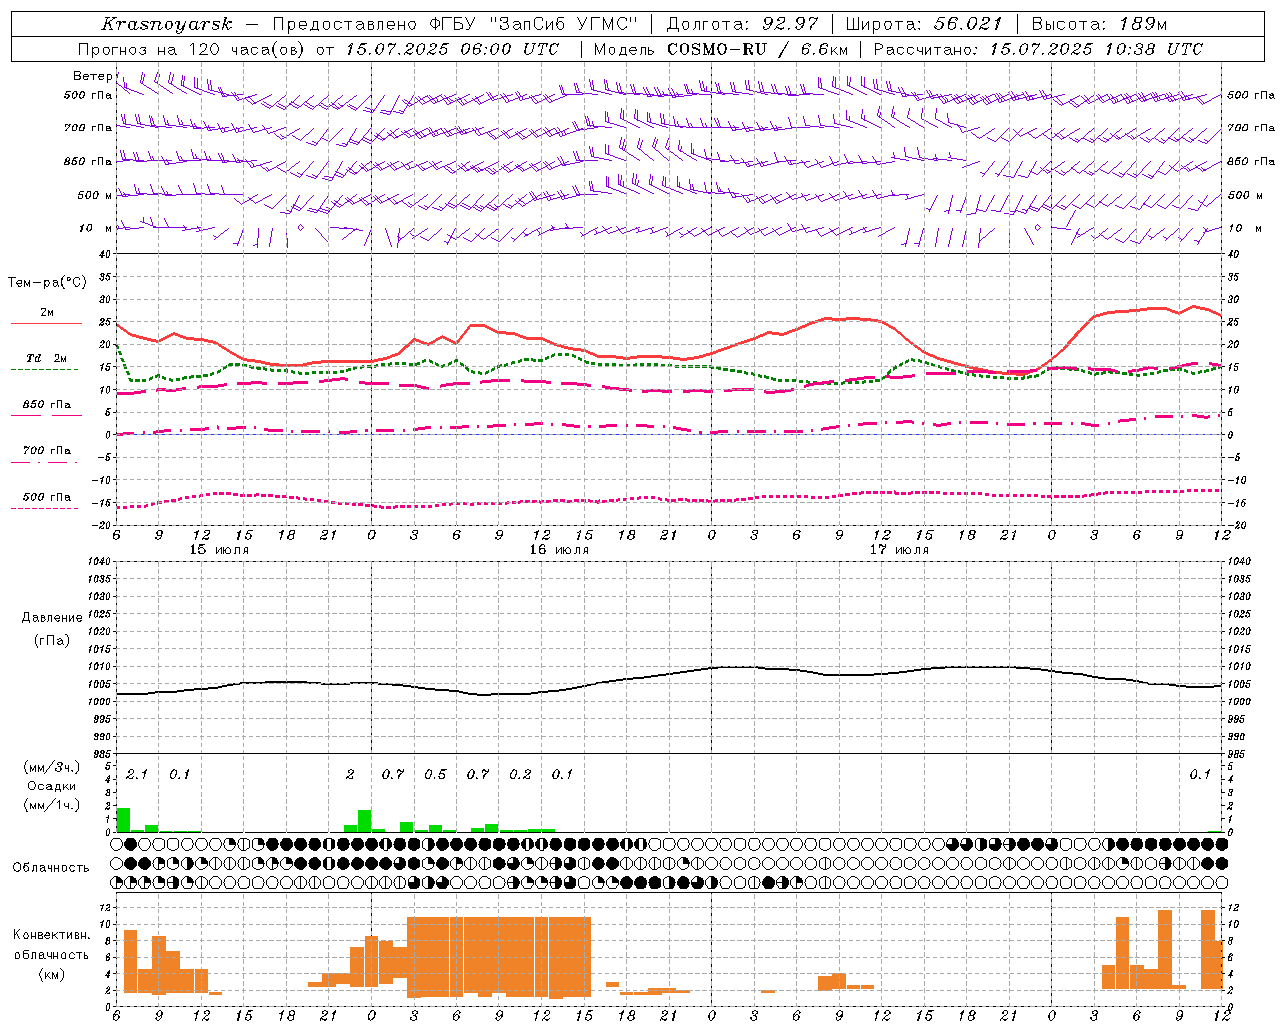
Task: Select the (км) unit label
Action: coord(52,974)
